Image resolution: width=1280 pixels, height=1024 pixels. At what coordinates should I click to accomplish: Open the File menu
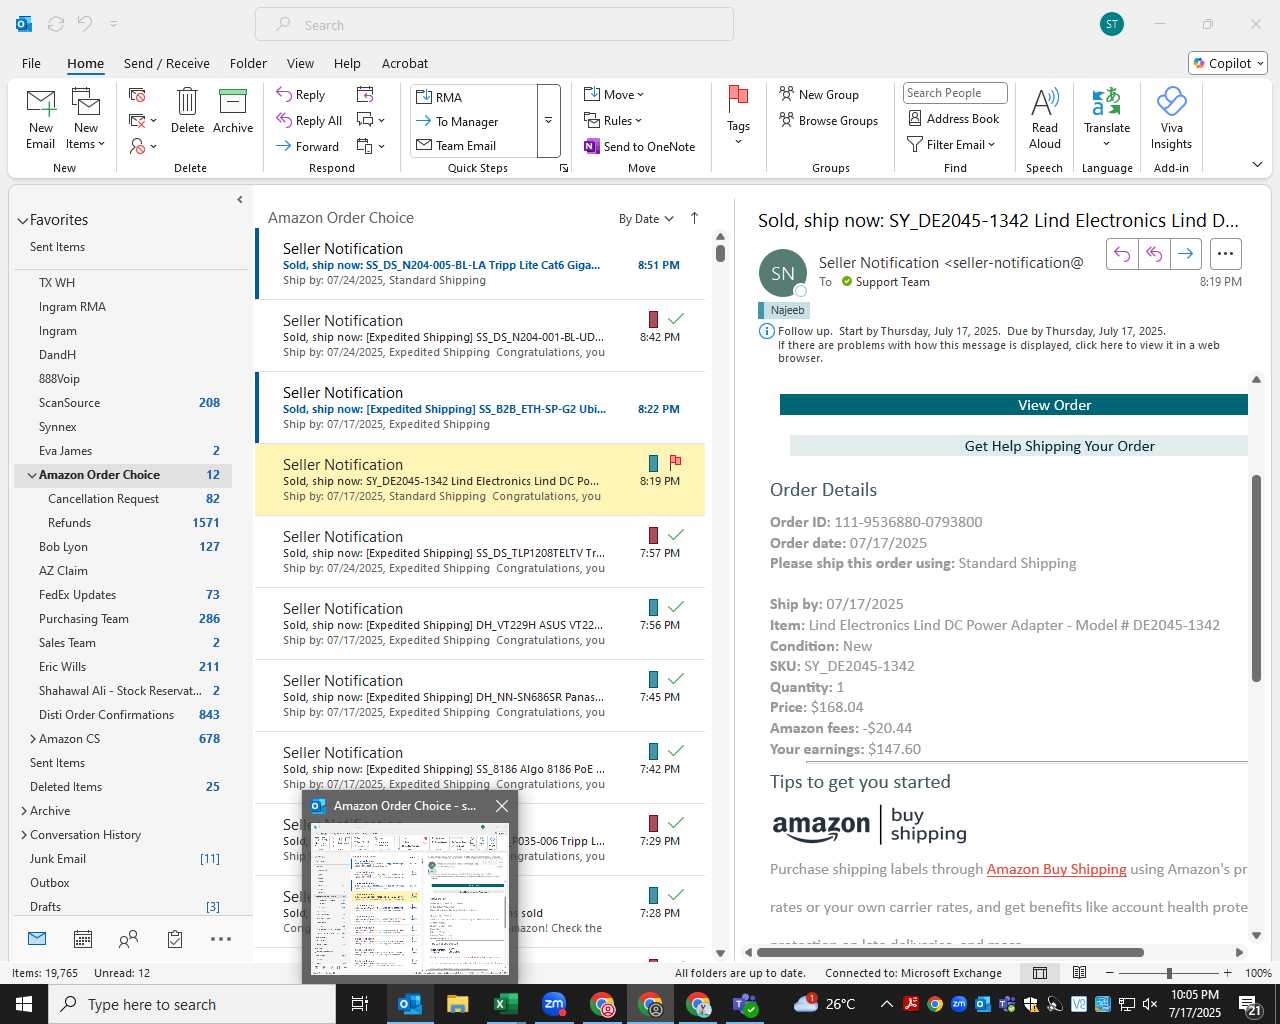pos(31,63)
